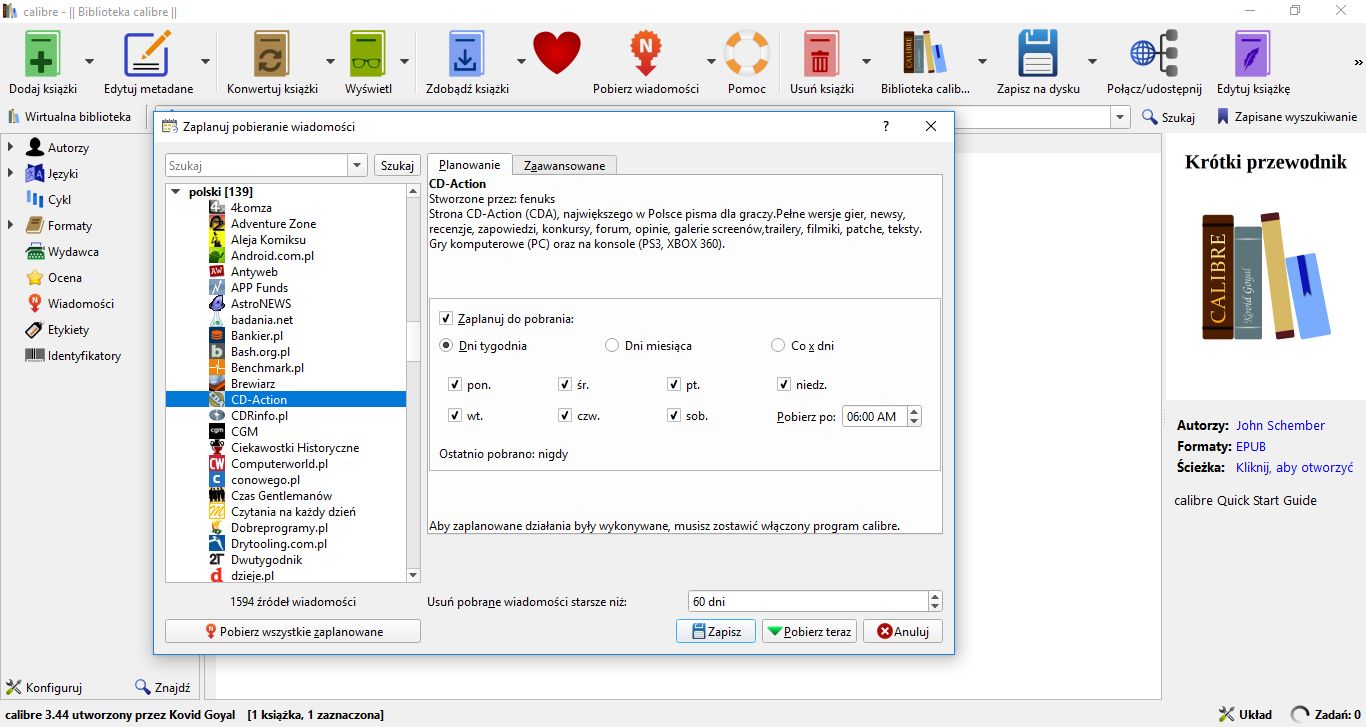1366x727 pixels.
Task: Select Ocena star category
Action: (x=64, y=278)
